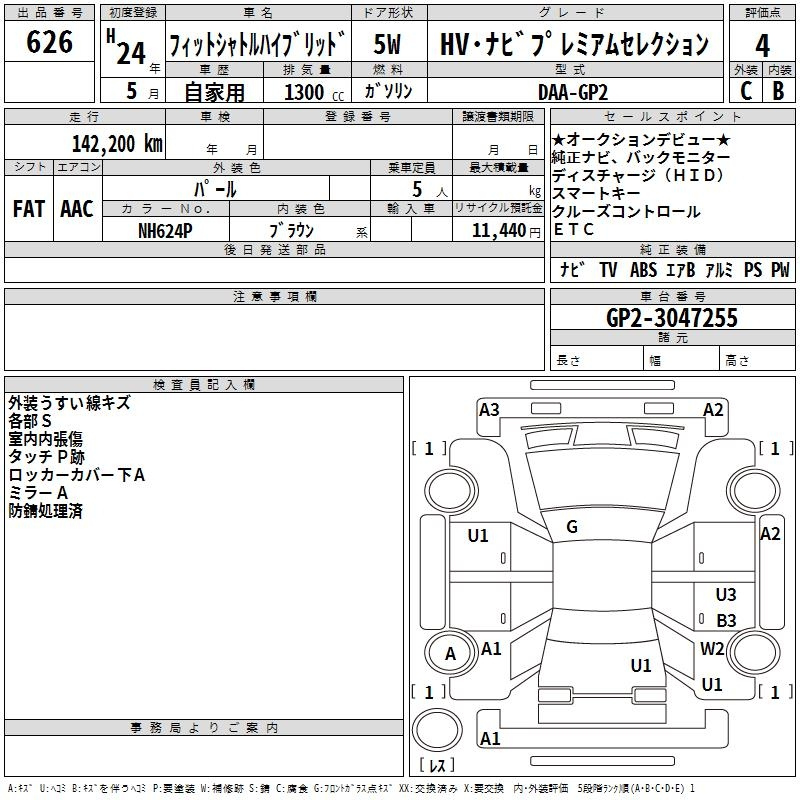Click the wheel circle marked A

click(x=451, y=653)
